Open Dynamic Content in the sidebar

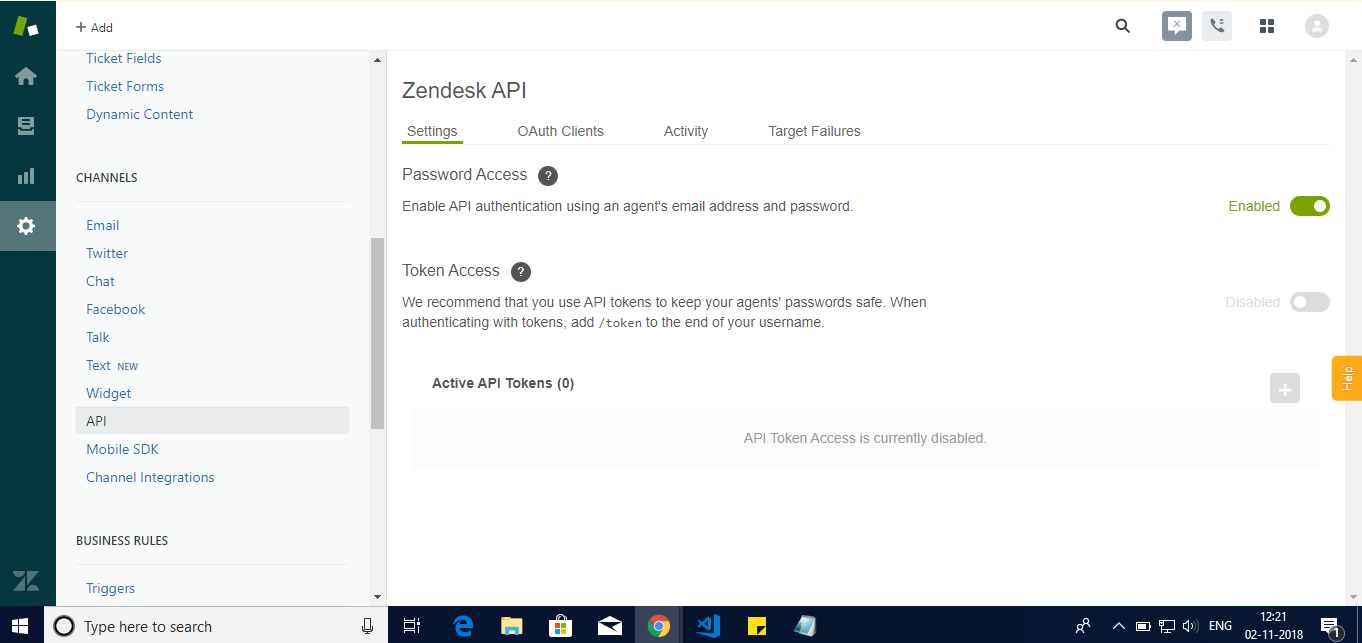click(140, 114)
